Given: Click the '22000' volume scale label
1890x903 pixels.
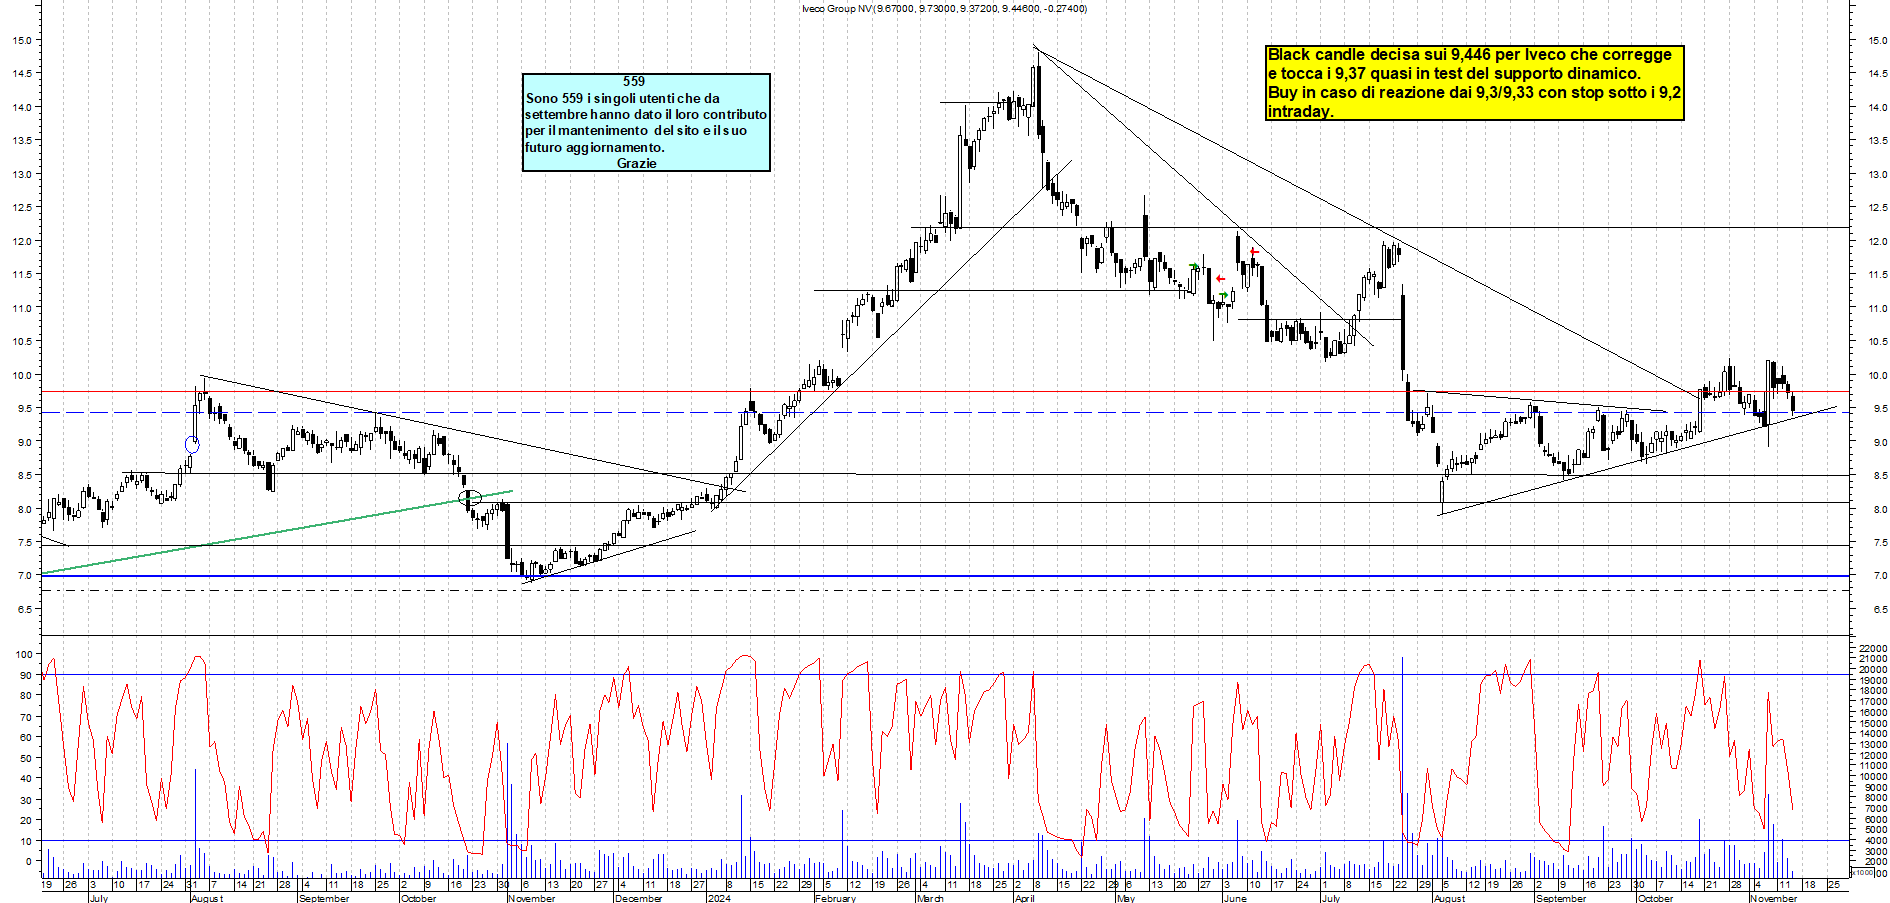Looking at the screenshot, I should tap(1873, 649).
